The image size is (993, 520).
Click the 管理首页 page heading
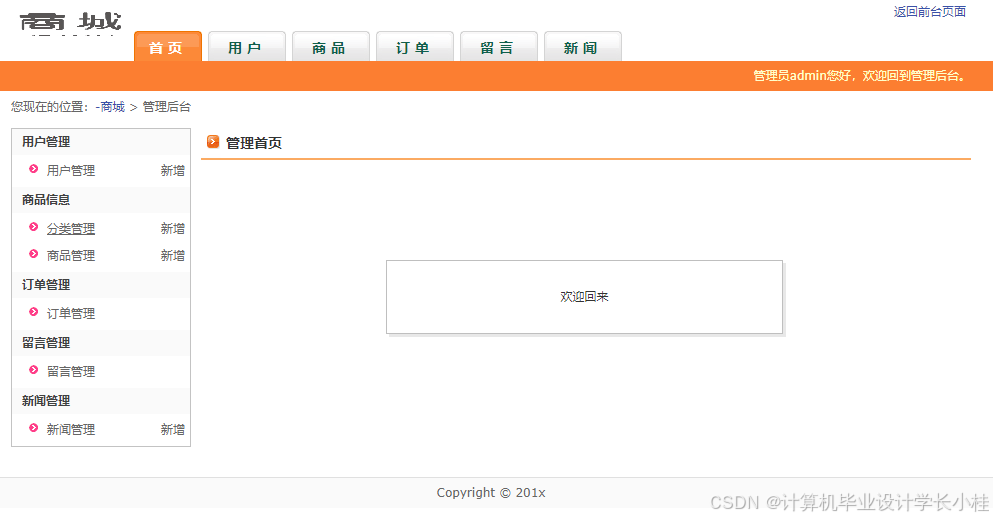[254, 143]
